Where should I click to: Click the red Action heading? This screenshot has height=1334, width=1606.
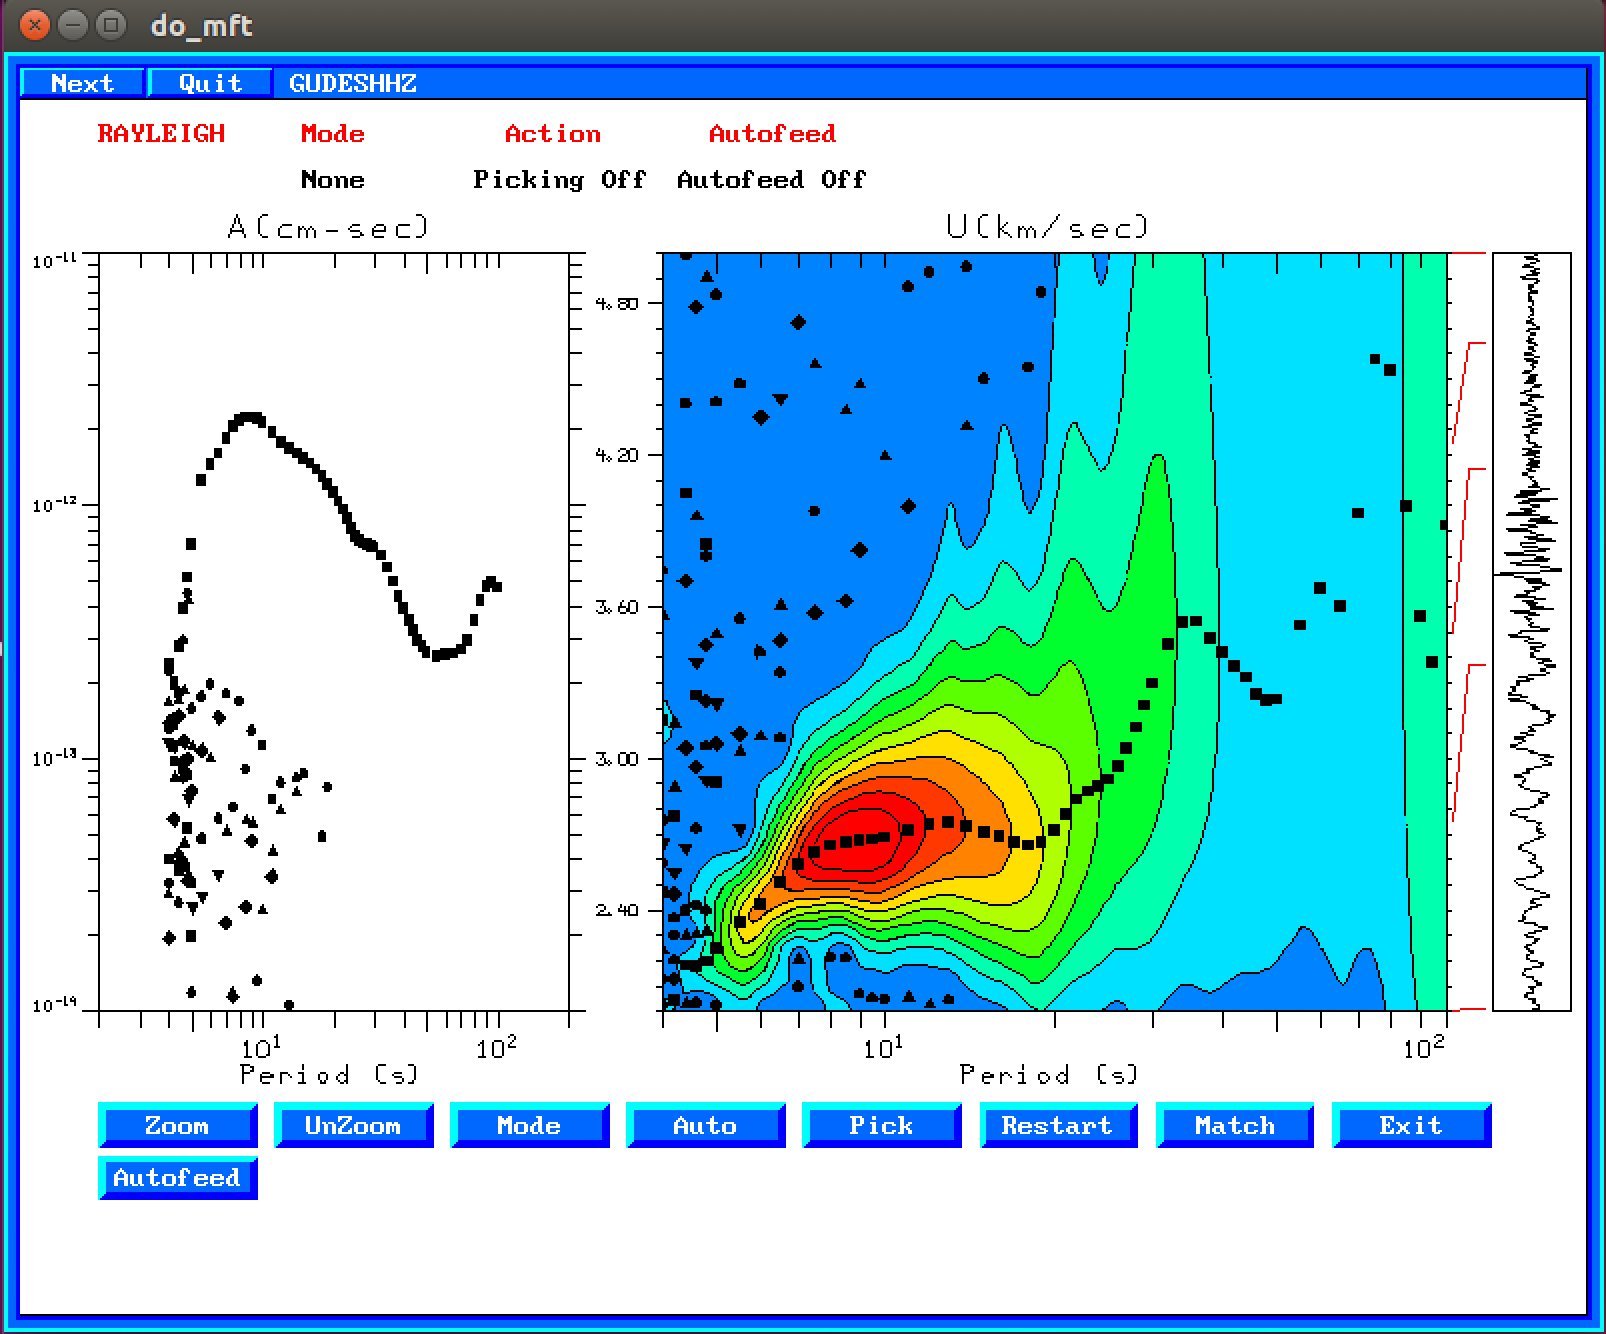coord(553,133)
